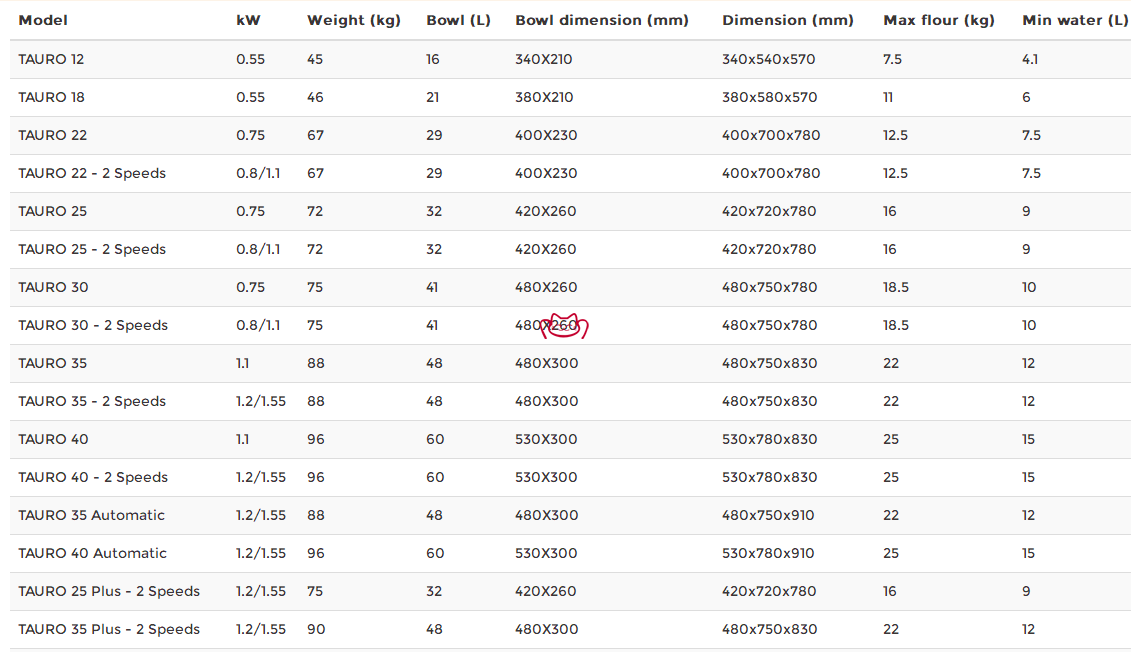Viewport: 1131px width, 652px height.
Task: Click dimension value 340x540x570
Action: 769,59
